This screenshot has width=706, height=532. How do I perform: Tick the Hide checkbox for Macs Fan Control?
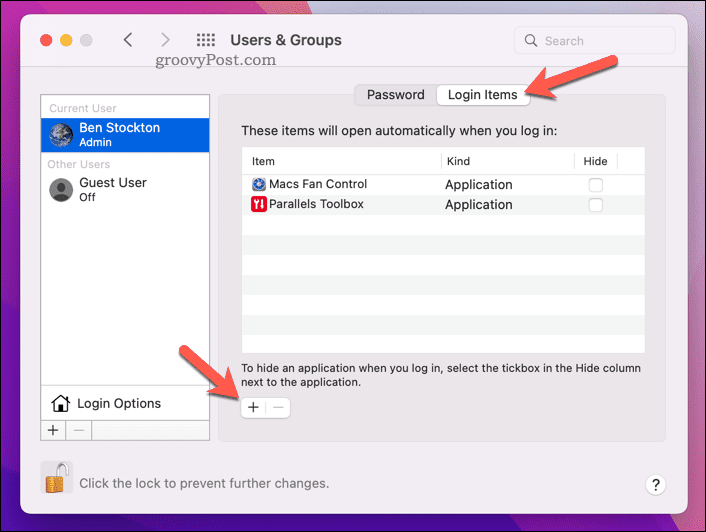click(x=596, y=185)
